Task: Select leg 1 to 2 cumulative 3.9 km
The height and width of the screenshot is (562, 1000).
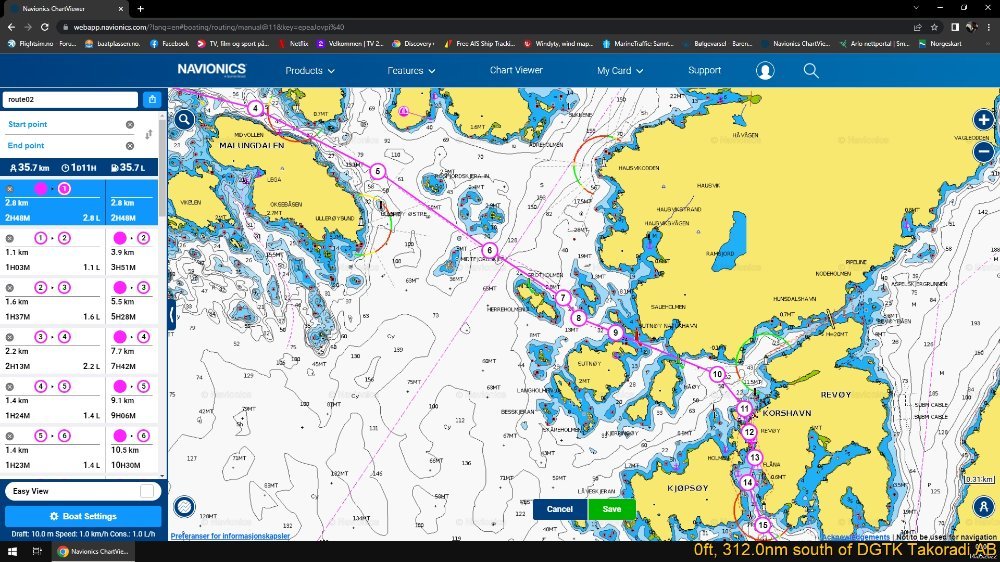Action: click(x=132, y=253)
